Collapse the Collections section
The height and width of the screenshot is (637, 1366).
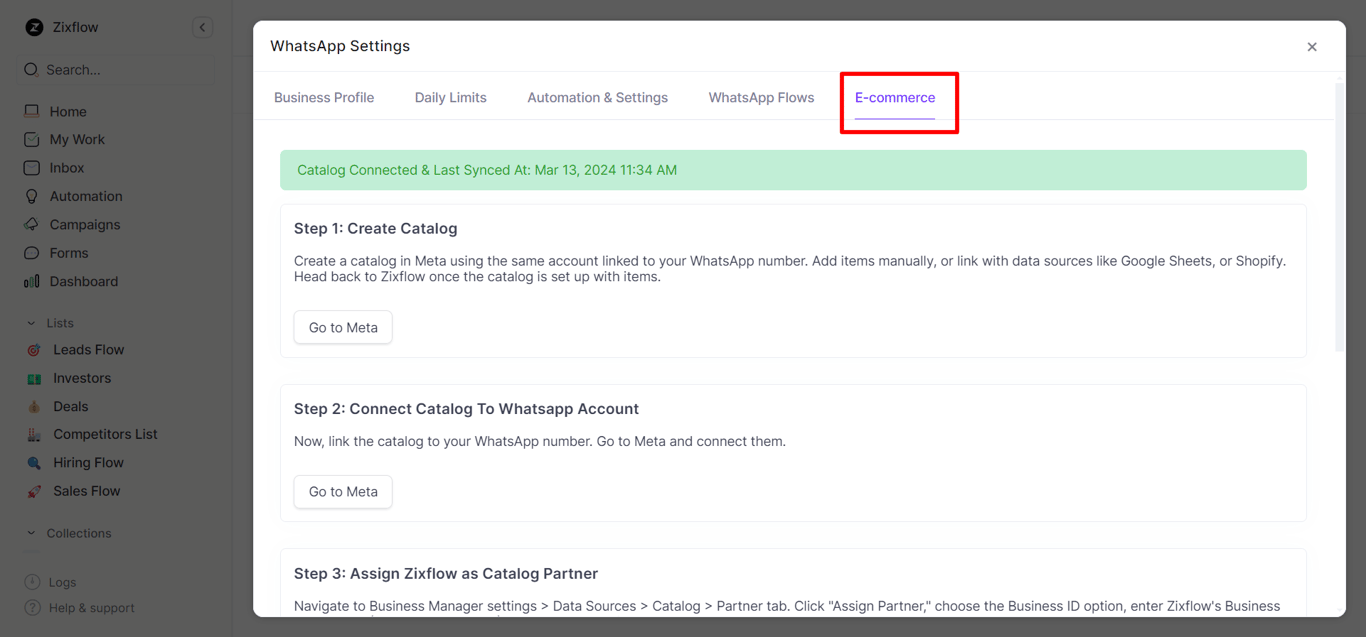pyautogui.click(x=30, y=532)
